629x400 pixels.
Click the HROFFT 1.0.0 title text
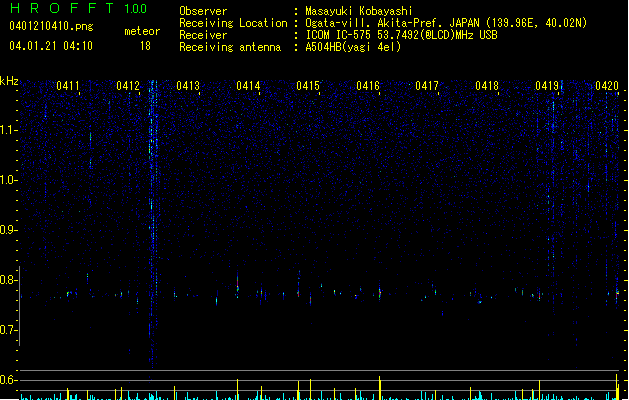point(78,8)
